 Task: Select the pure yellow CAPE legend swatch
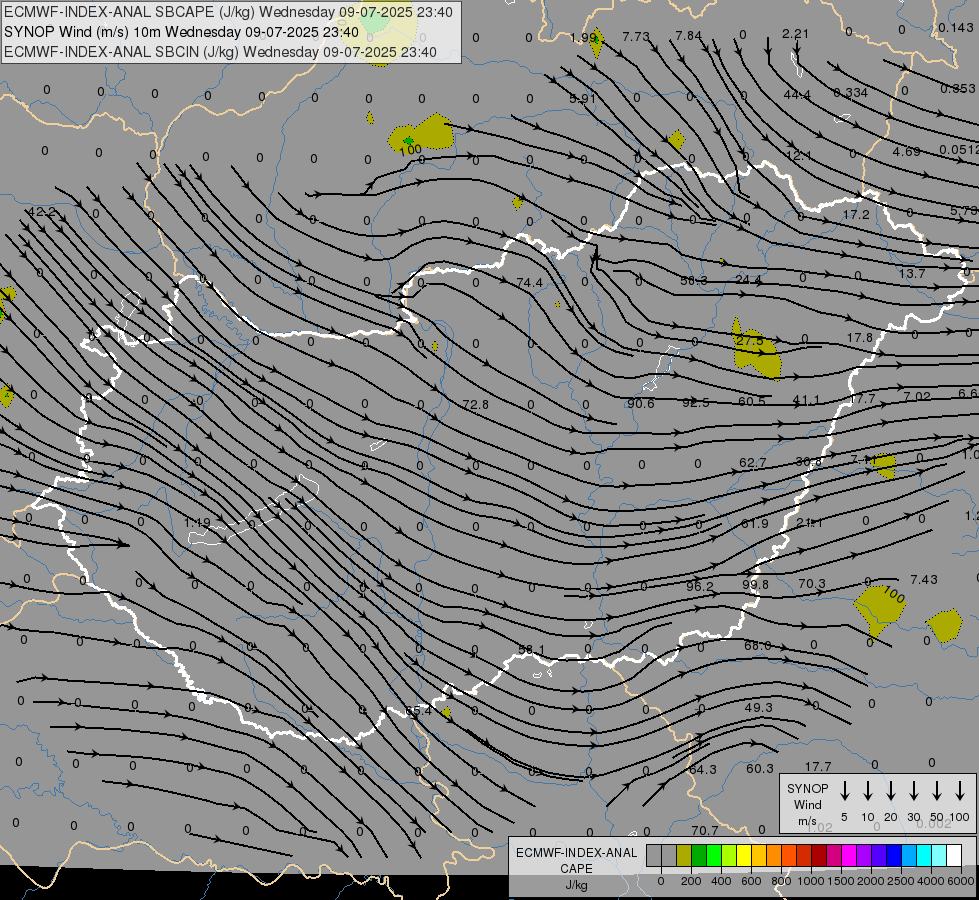tap(744, 856)
